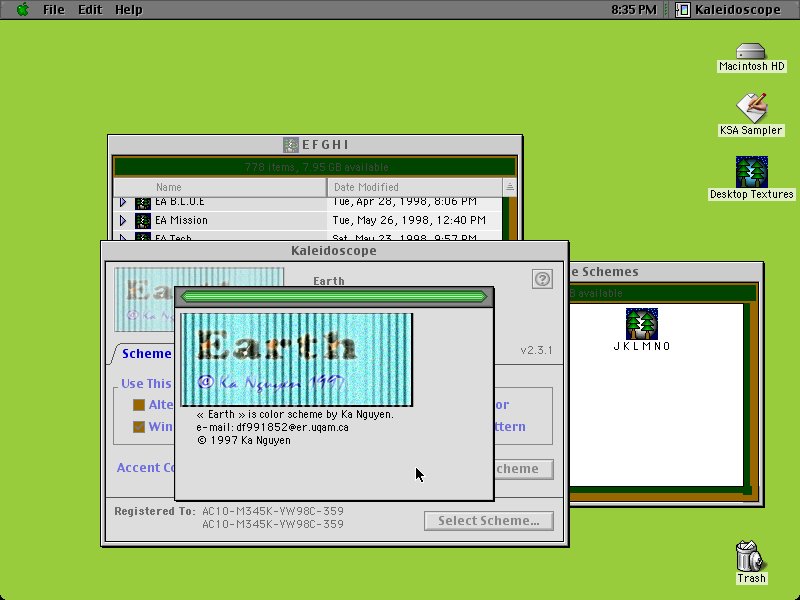Image resolution: width=800 pixels, height=600 pixels.
Task: Click the first registration code line
Action: (273, 511)
